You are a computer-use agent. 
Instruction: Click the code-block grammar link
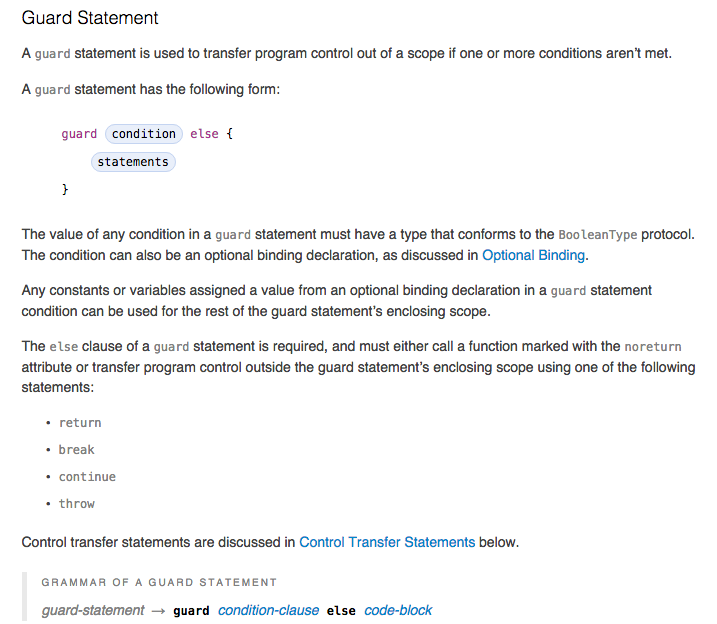pos(398,610)
